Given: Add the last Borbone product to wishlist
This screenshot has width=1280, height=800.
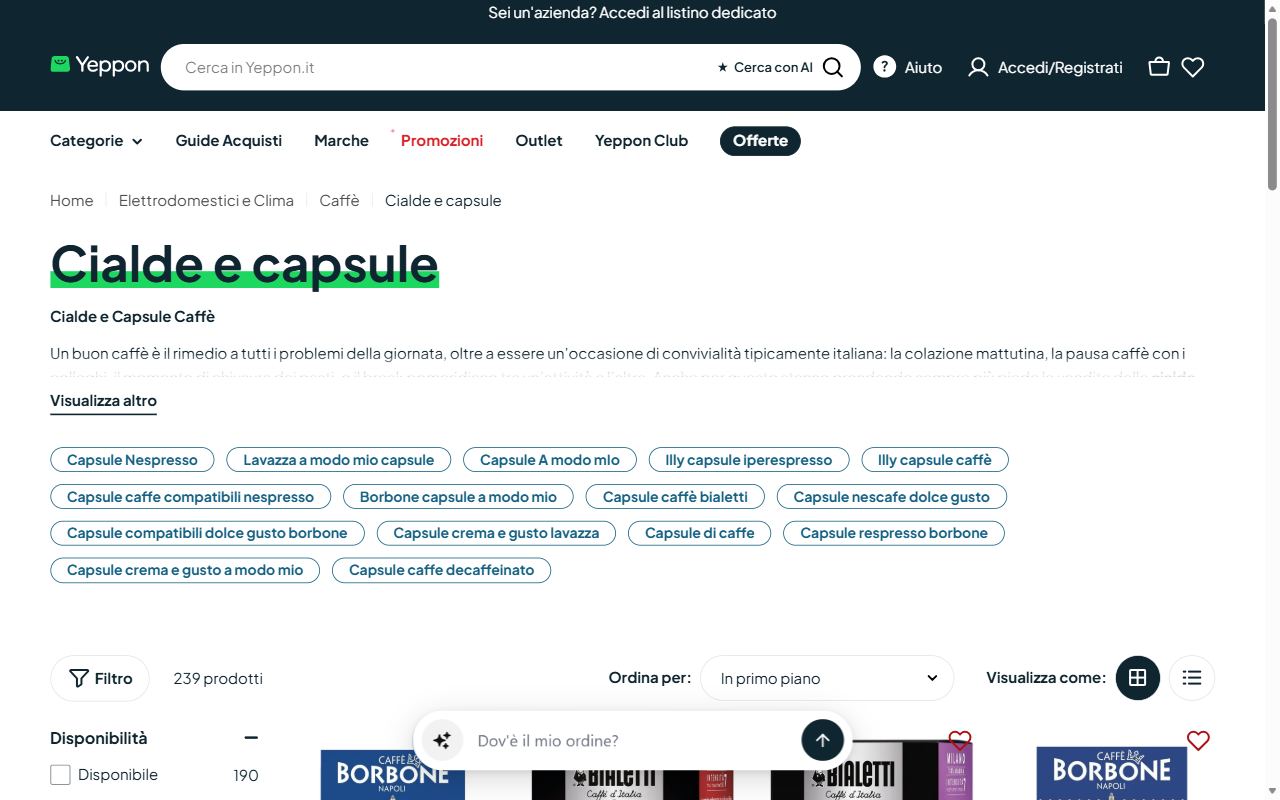Looking at the screenshot, I should [x=1198, y=741].
